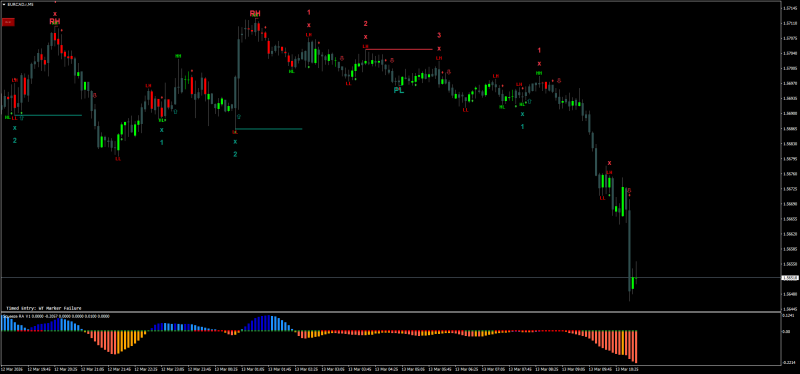Click the '13 Mar 03:45' time axis label

360,369
